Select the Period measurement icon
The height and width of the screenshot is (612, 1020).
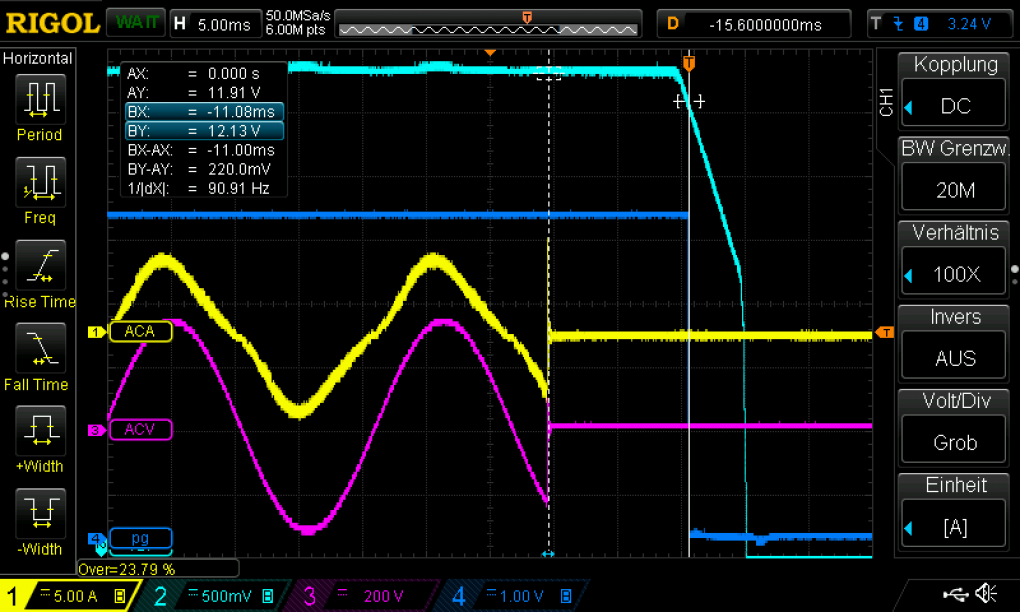(x=40, y=99)
